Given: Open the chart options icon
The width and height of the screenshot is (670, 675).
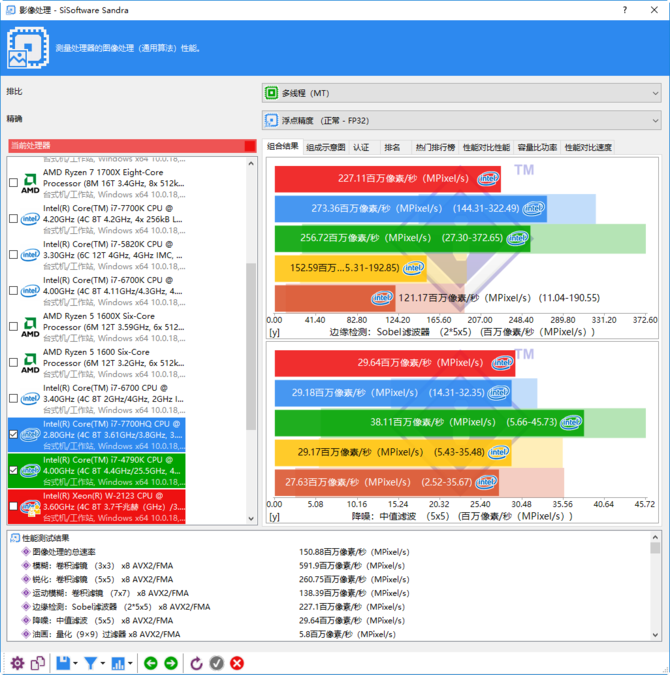Looking at the screenshot, I should point(118,663).
